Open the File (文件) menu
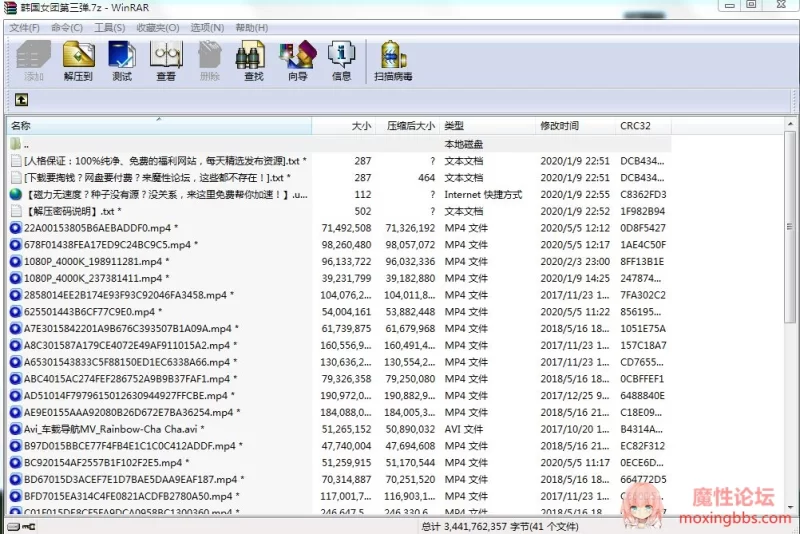Viewport: 800px width, 534px height. pos(24,28)
